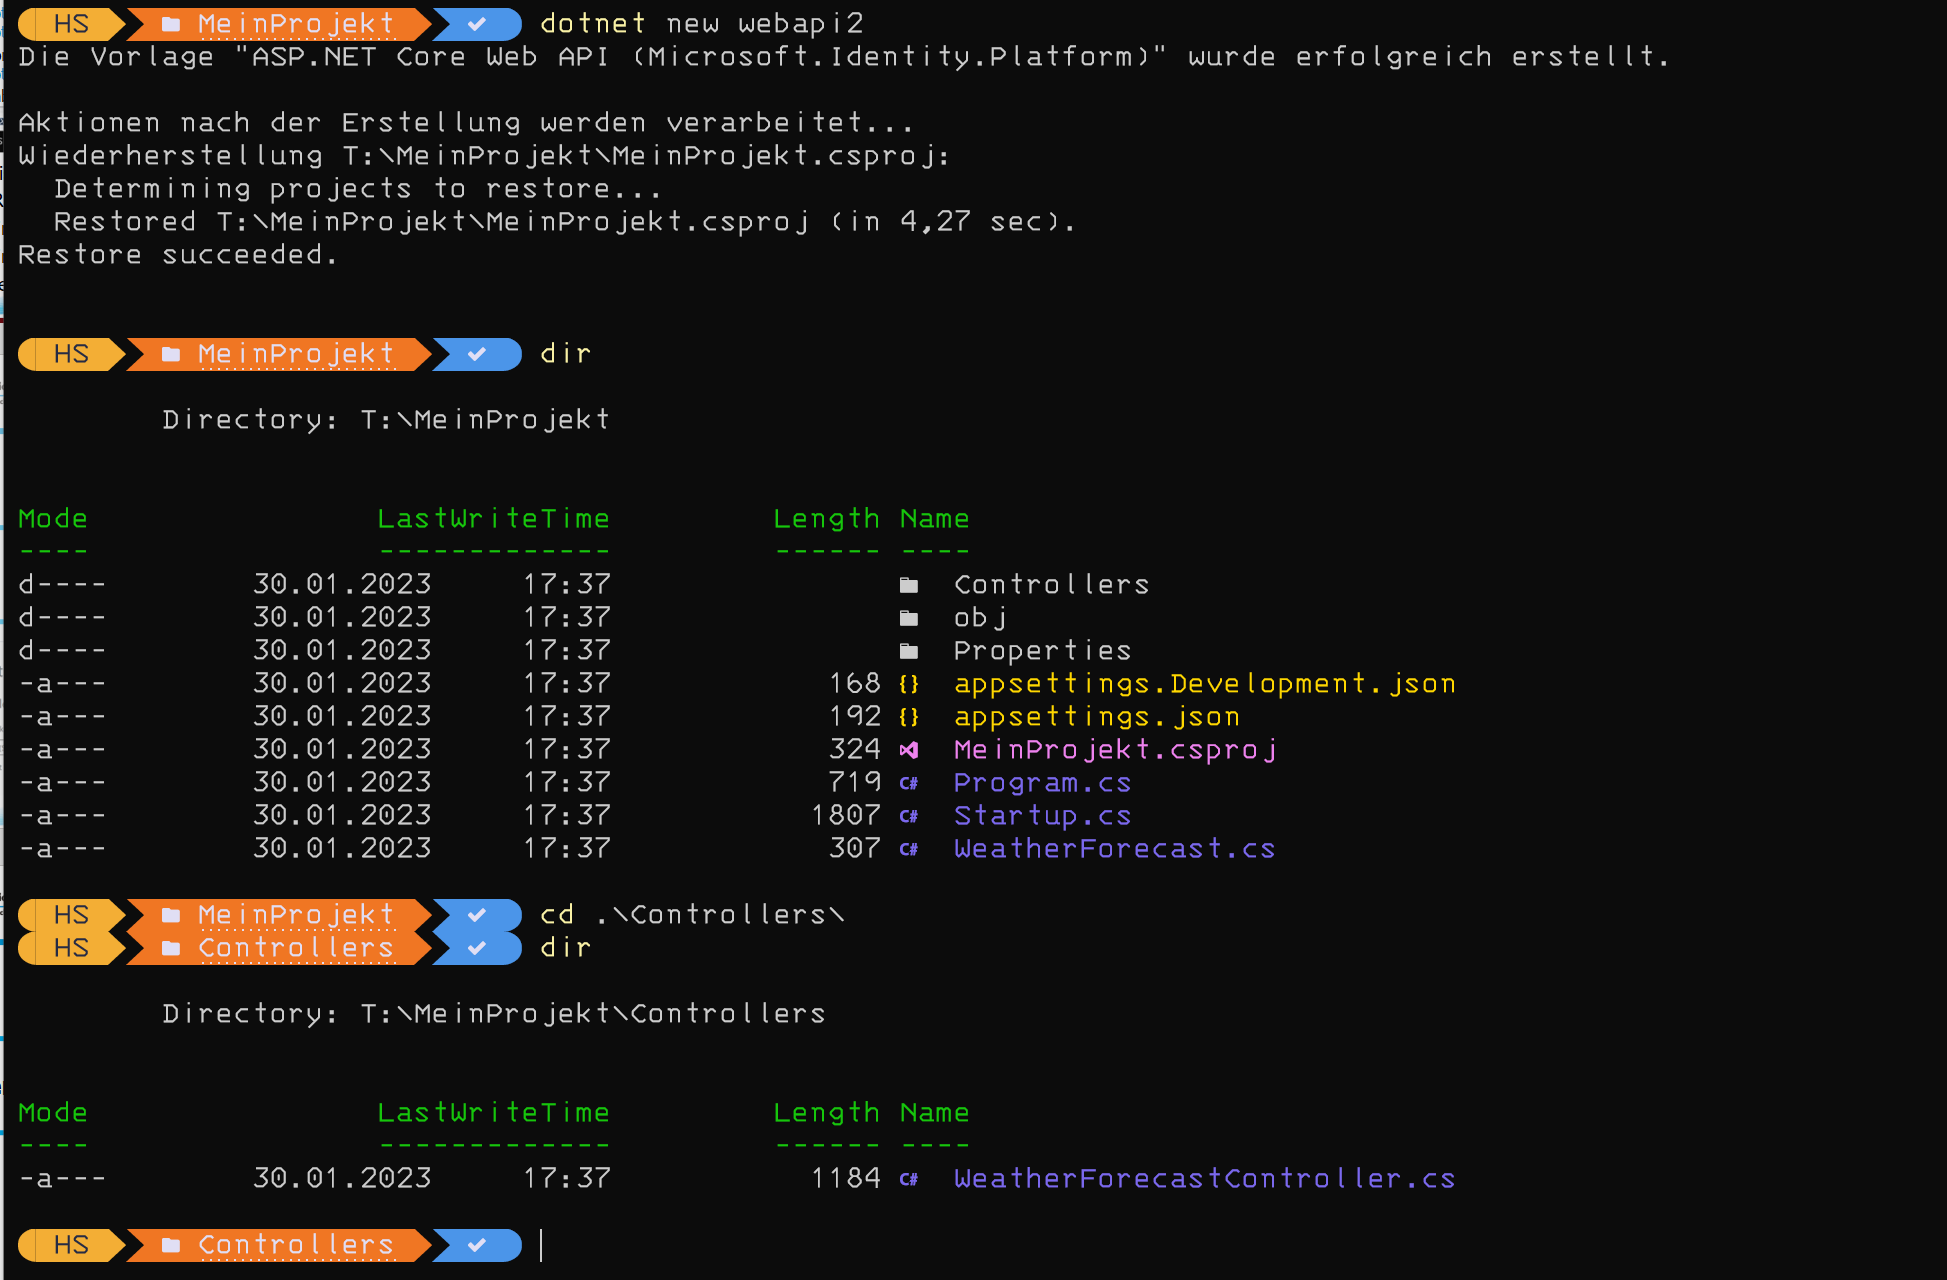Click checkmark status segment of last prompt
This screenshot has height=1280, width=1947.
pyautogui.click(x=477, y=1245)
